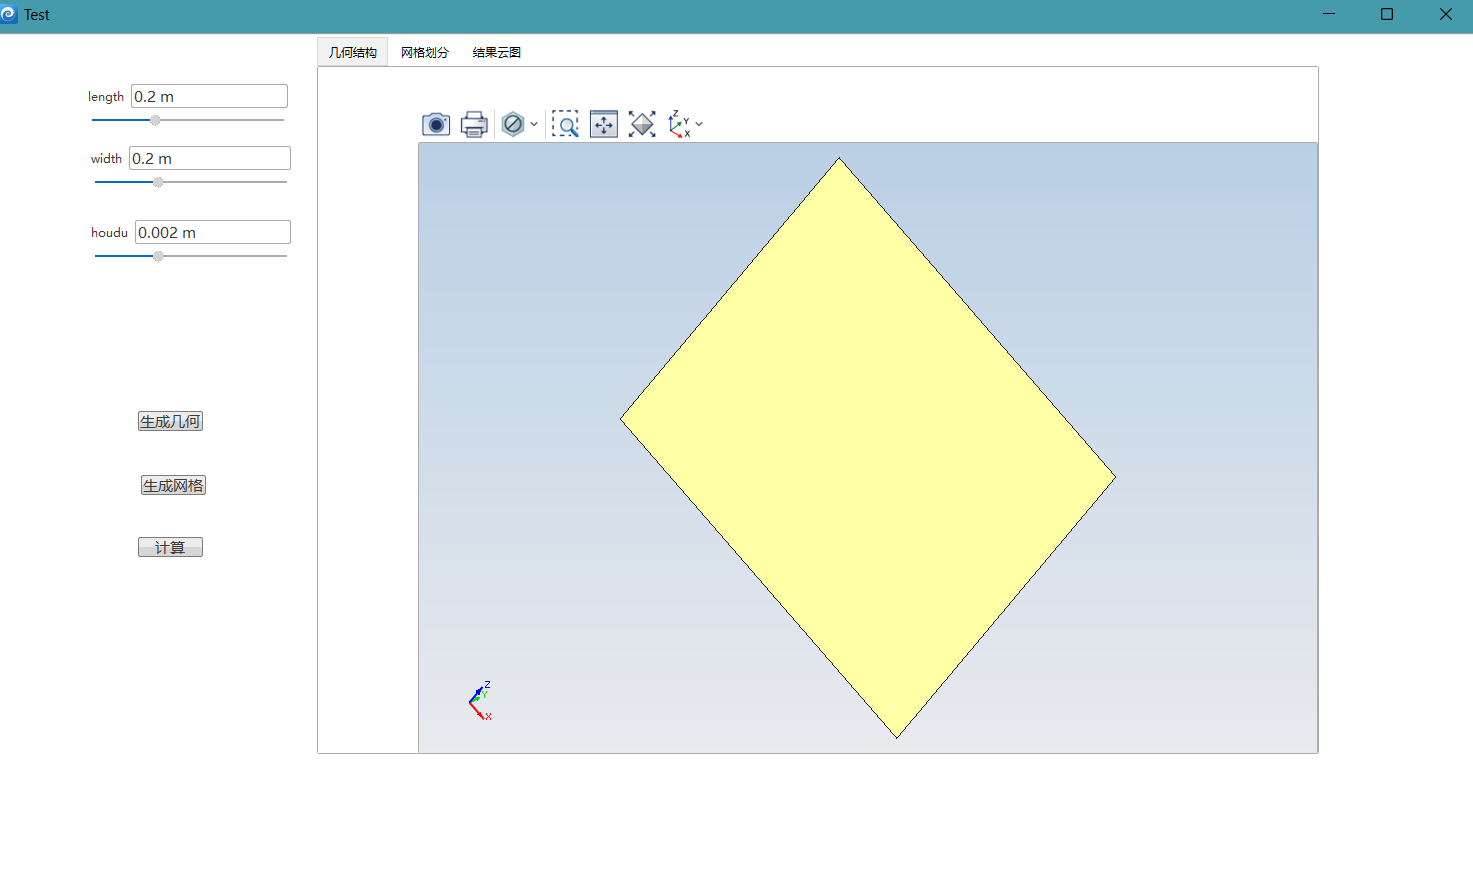Click the zoom-to-window icon with four arrows
Screen dimensions: 1473x869
point(604,124)
